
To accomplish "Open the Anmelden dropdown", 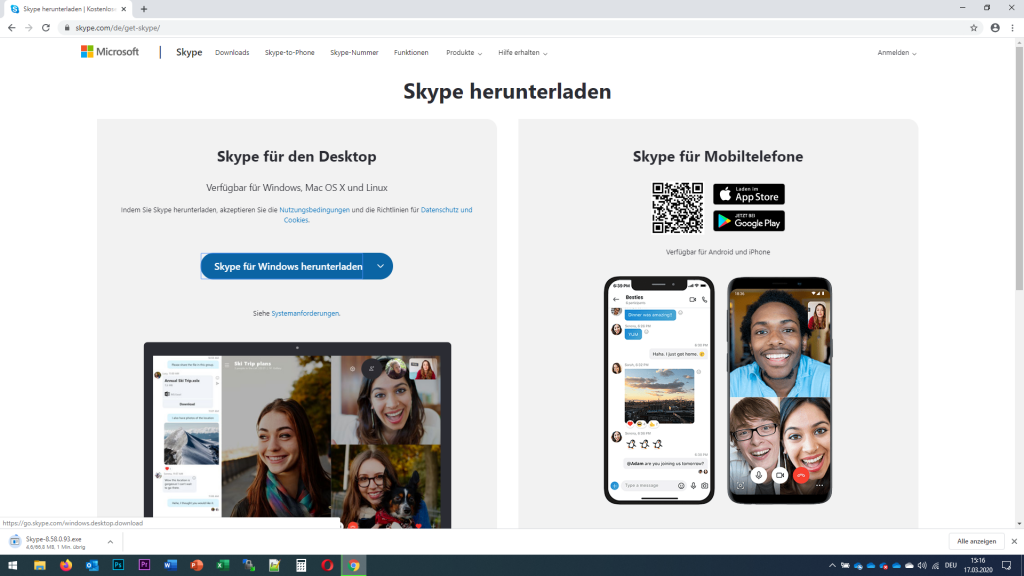I will [897, 53].
